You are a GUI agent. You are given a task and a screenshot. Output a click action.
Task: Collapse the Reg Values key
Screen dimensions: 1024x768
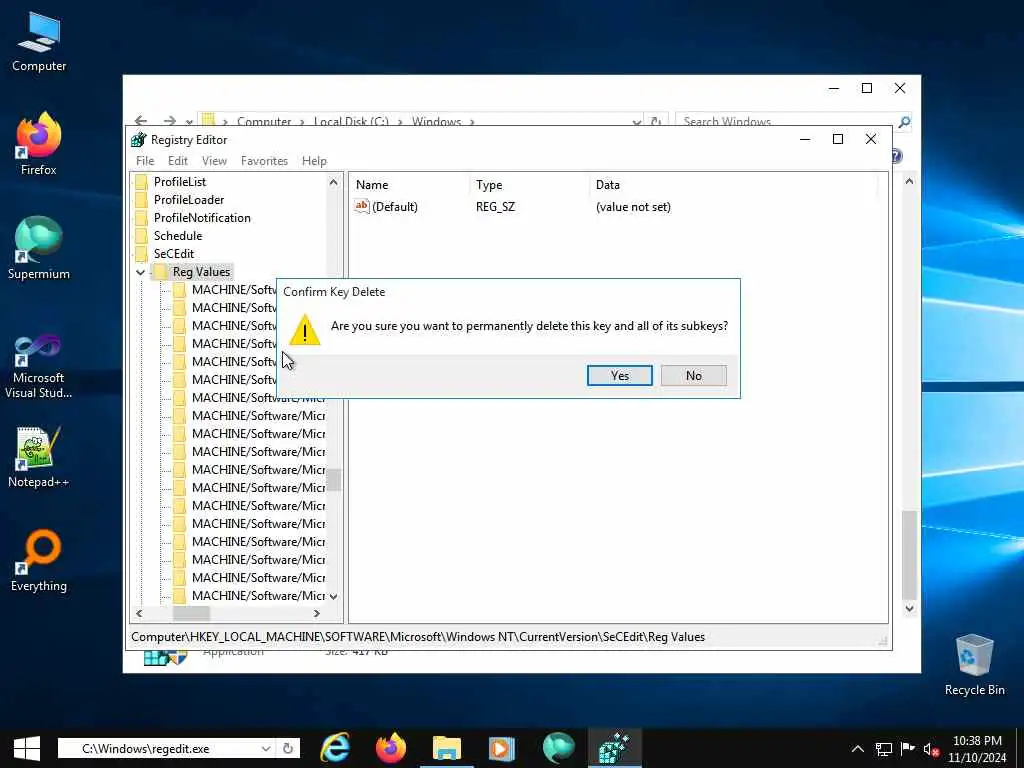(140, 272)
